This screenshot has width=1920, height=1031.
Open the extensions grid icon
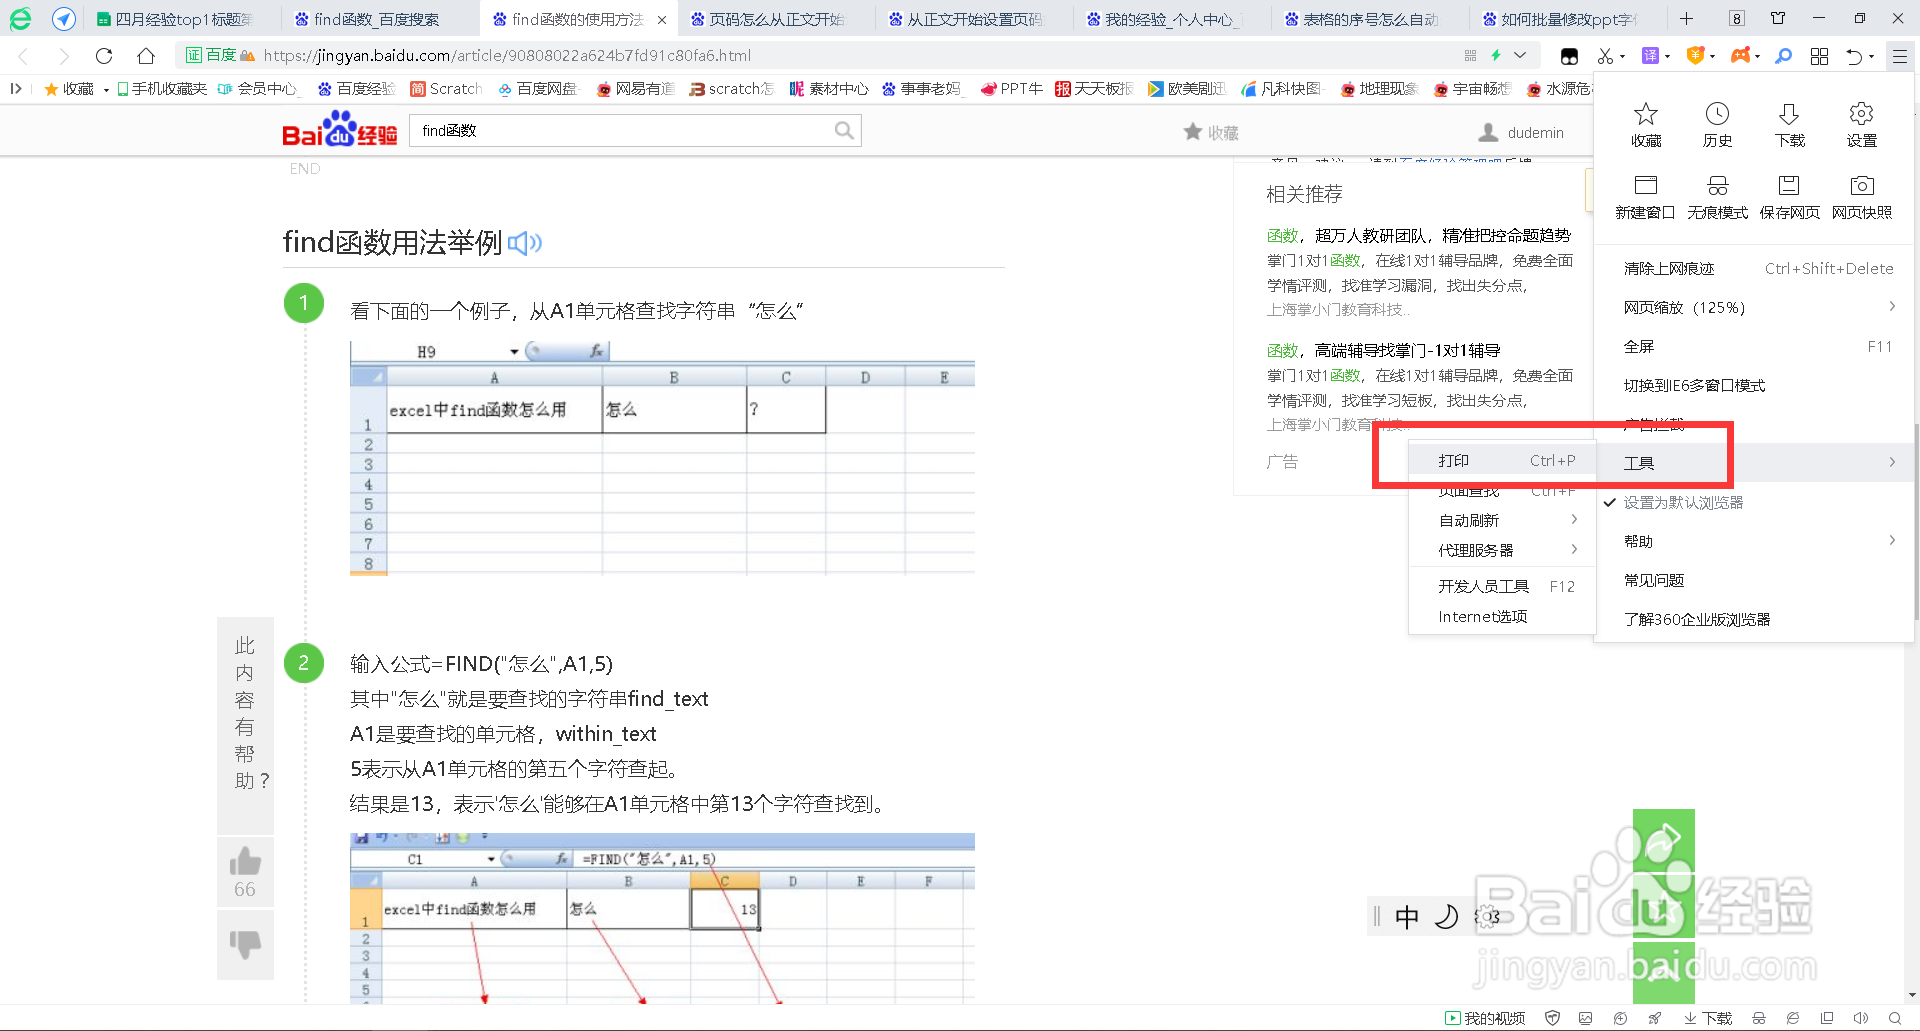tap(1819, 56)
